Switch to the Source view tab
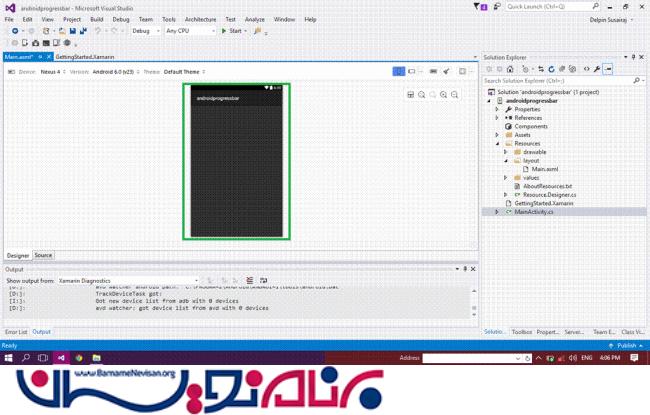650x415 pixels. pos(43,255)
